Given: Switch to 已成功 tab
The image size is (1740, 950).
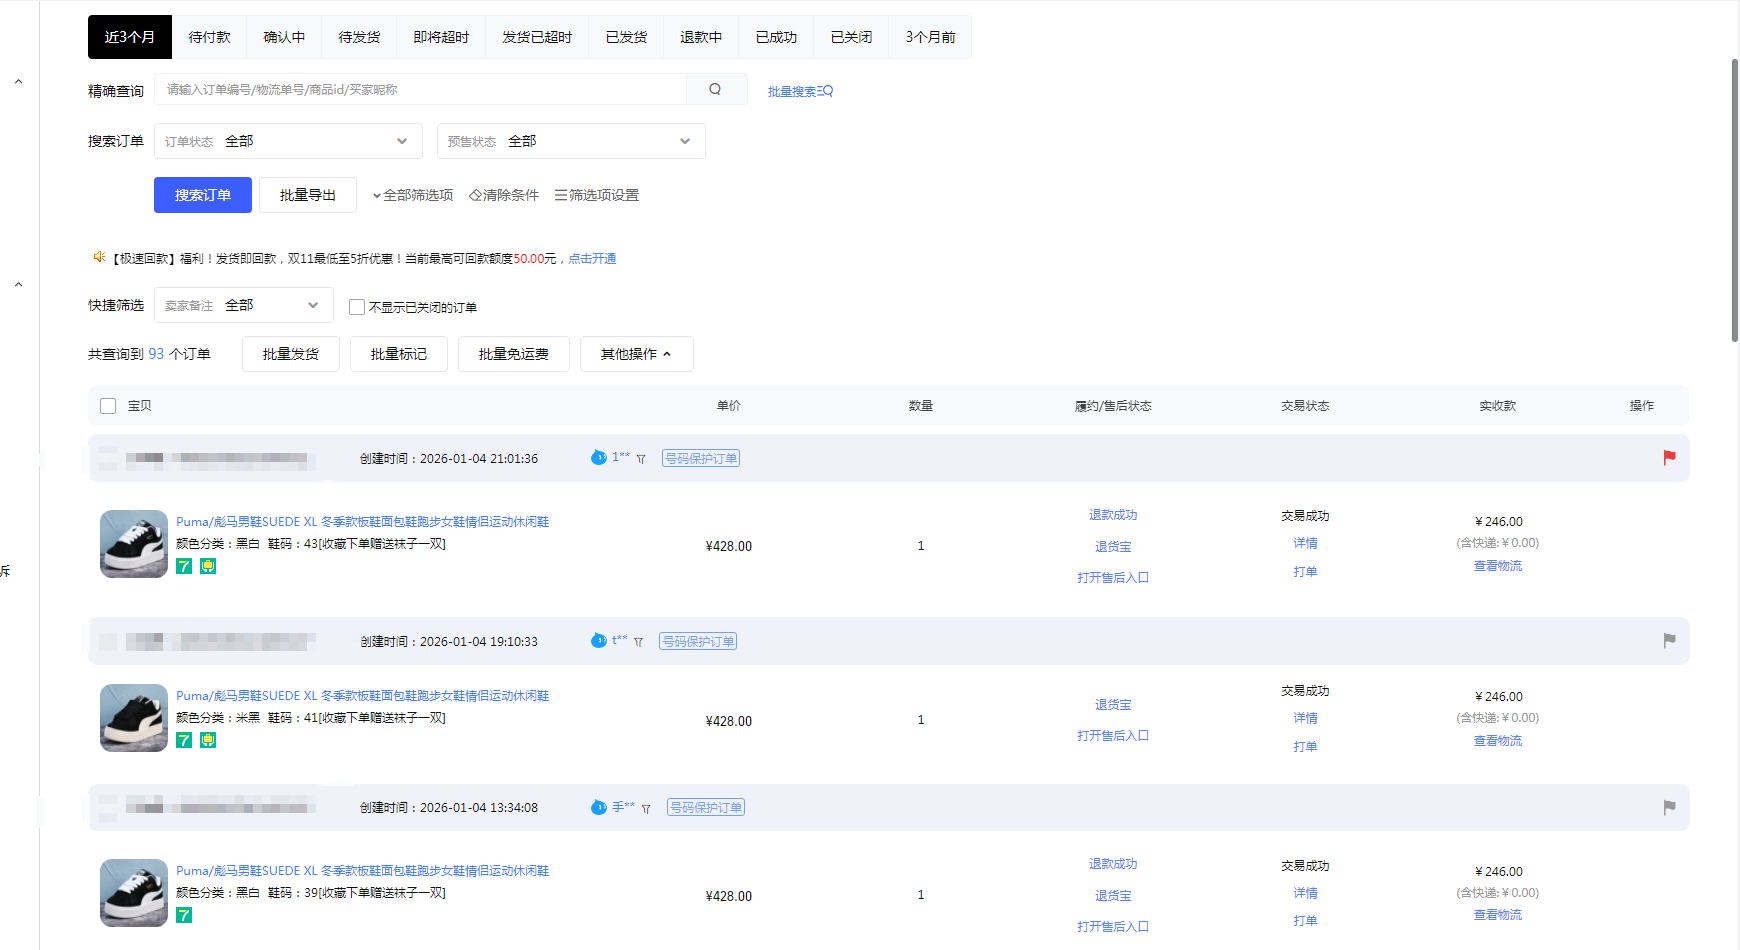Looking at the screenshot, I should [776, 37].
